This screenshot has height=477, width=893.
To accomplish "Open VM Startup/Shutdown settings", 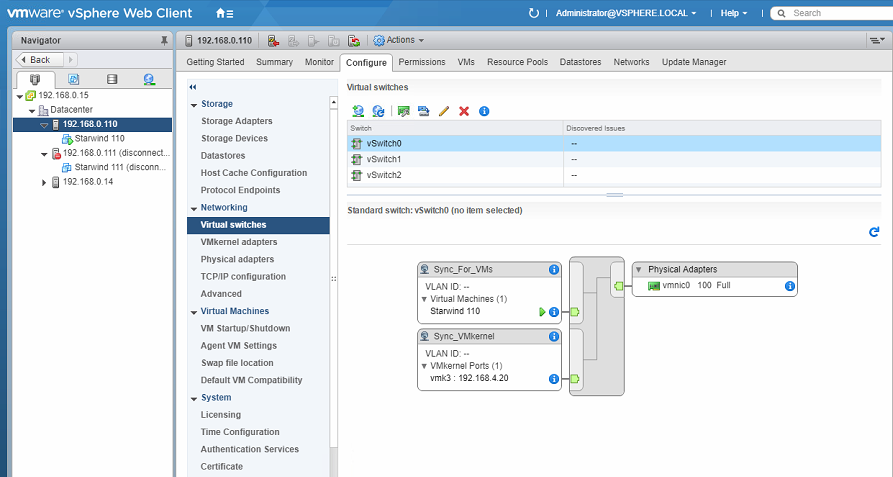I will click(x=245, y=328).
